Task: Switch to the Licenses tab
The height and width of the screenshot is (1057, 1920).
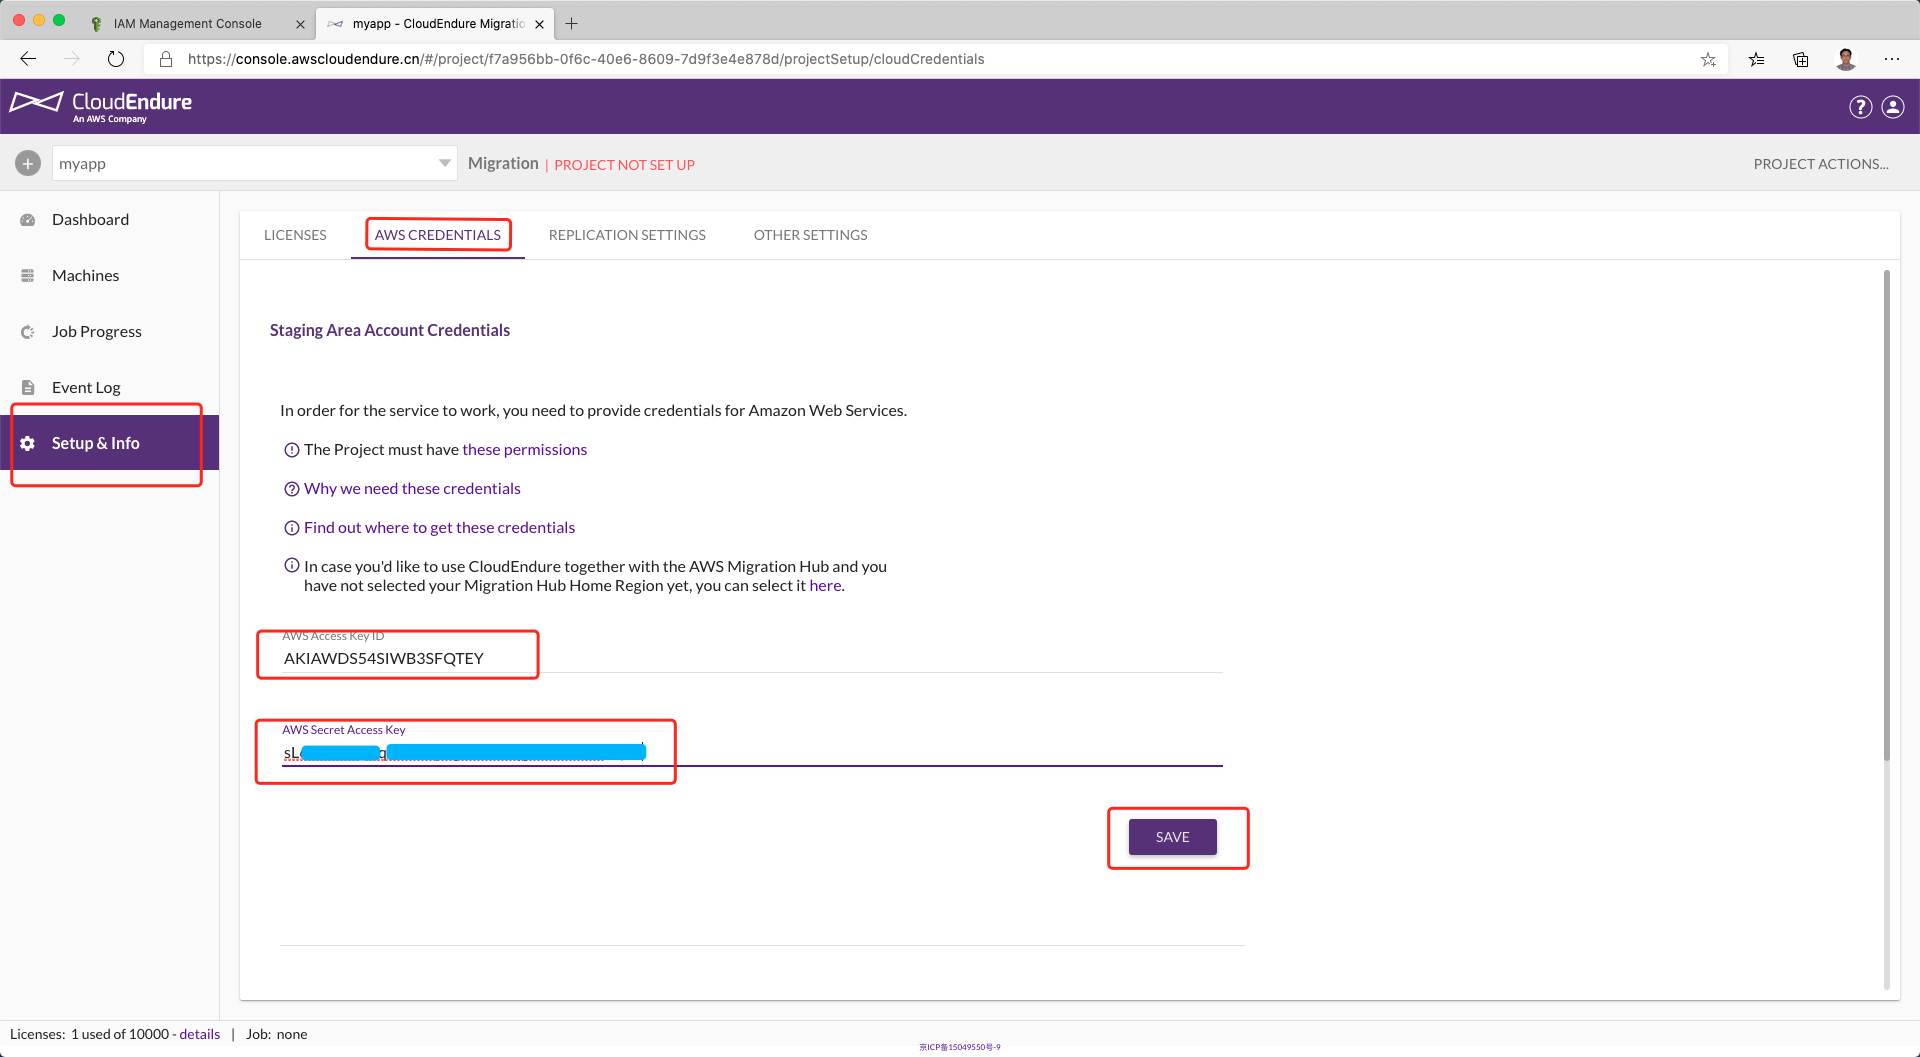Action: [x=295, y=235]
